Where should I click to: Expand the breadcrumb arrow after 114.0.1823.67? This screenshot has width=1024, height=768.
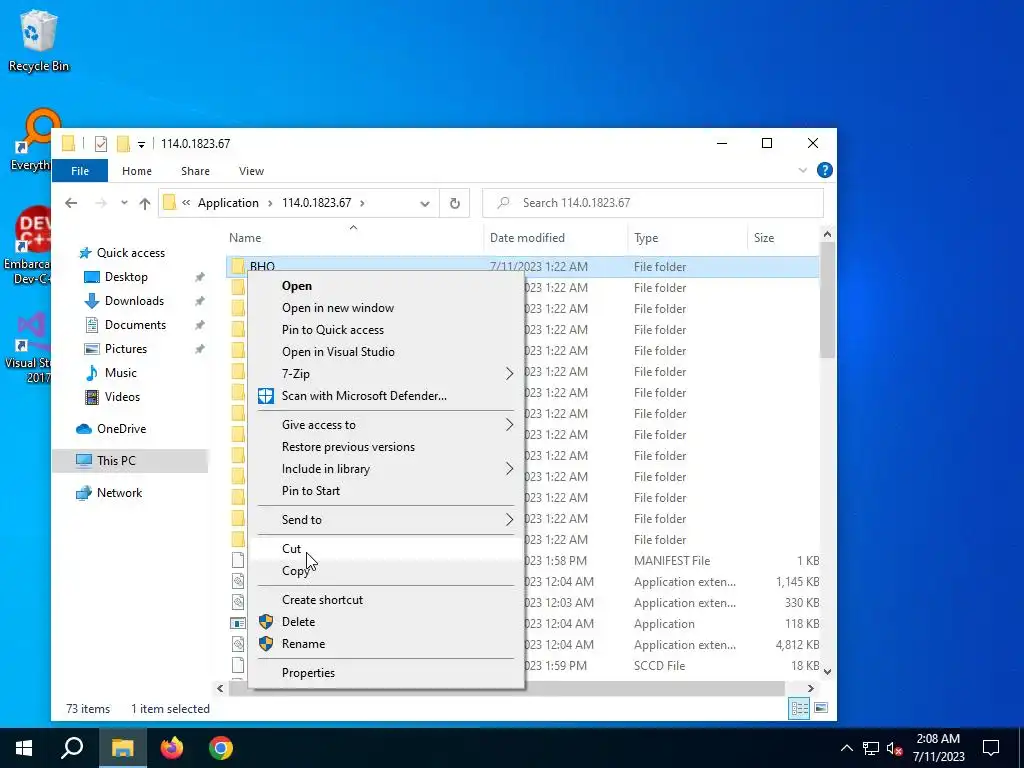pyautogui.click(x=362, y=203)
